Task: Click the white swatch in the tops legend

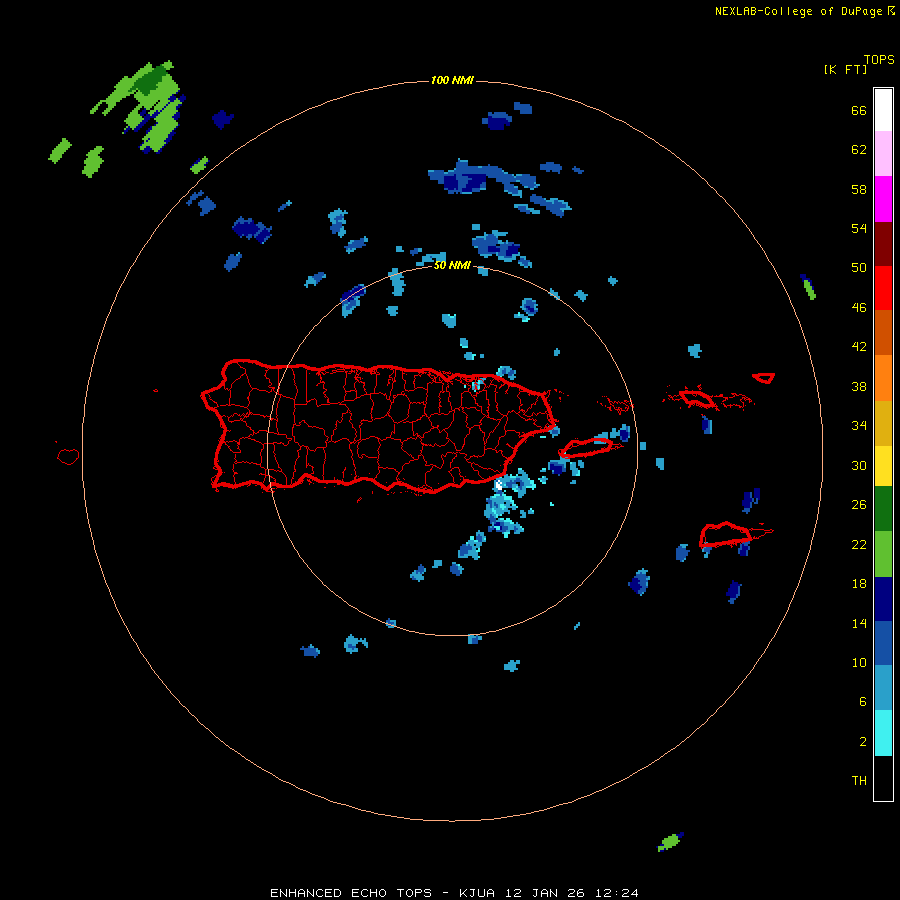Action: 883,110
